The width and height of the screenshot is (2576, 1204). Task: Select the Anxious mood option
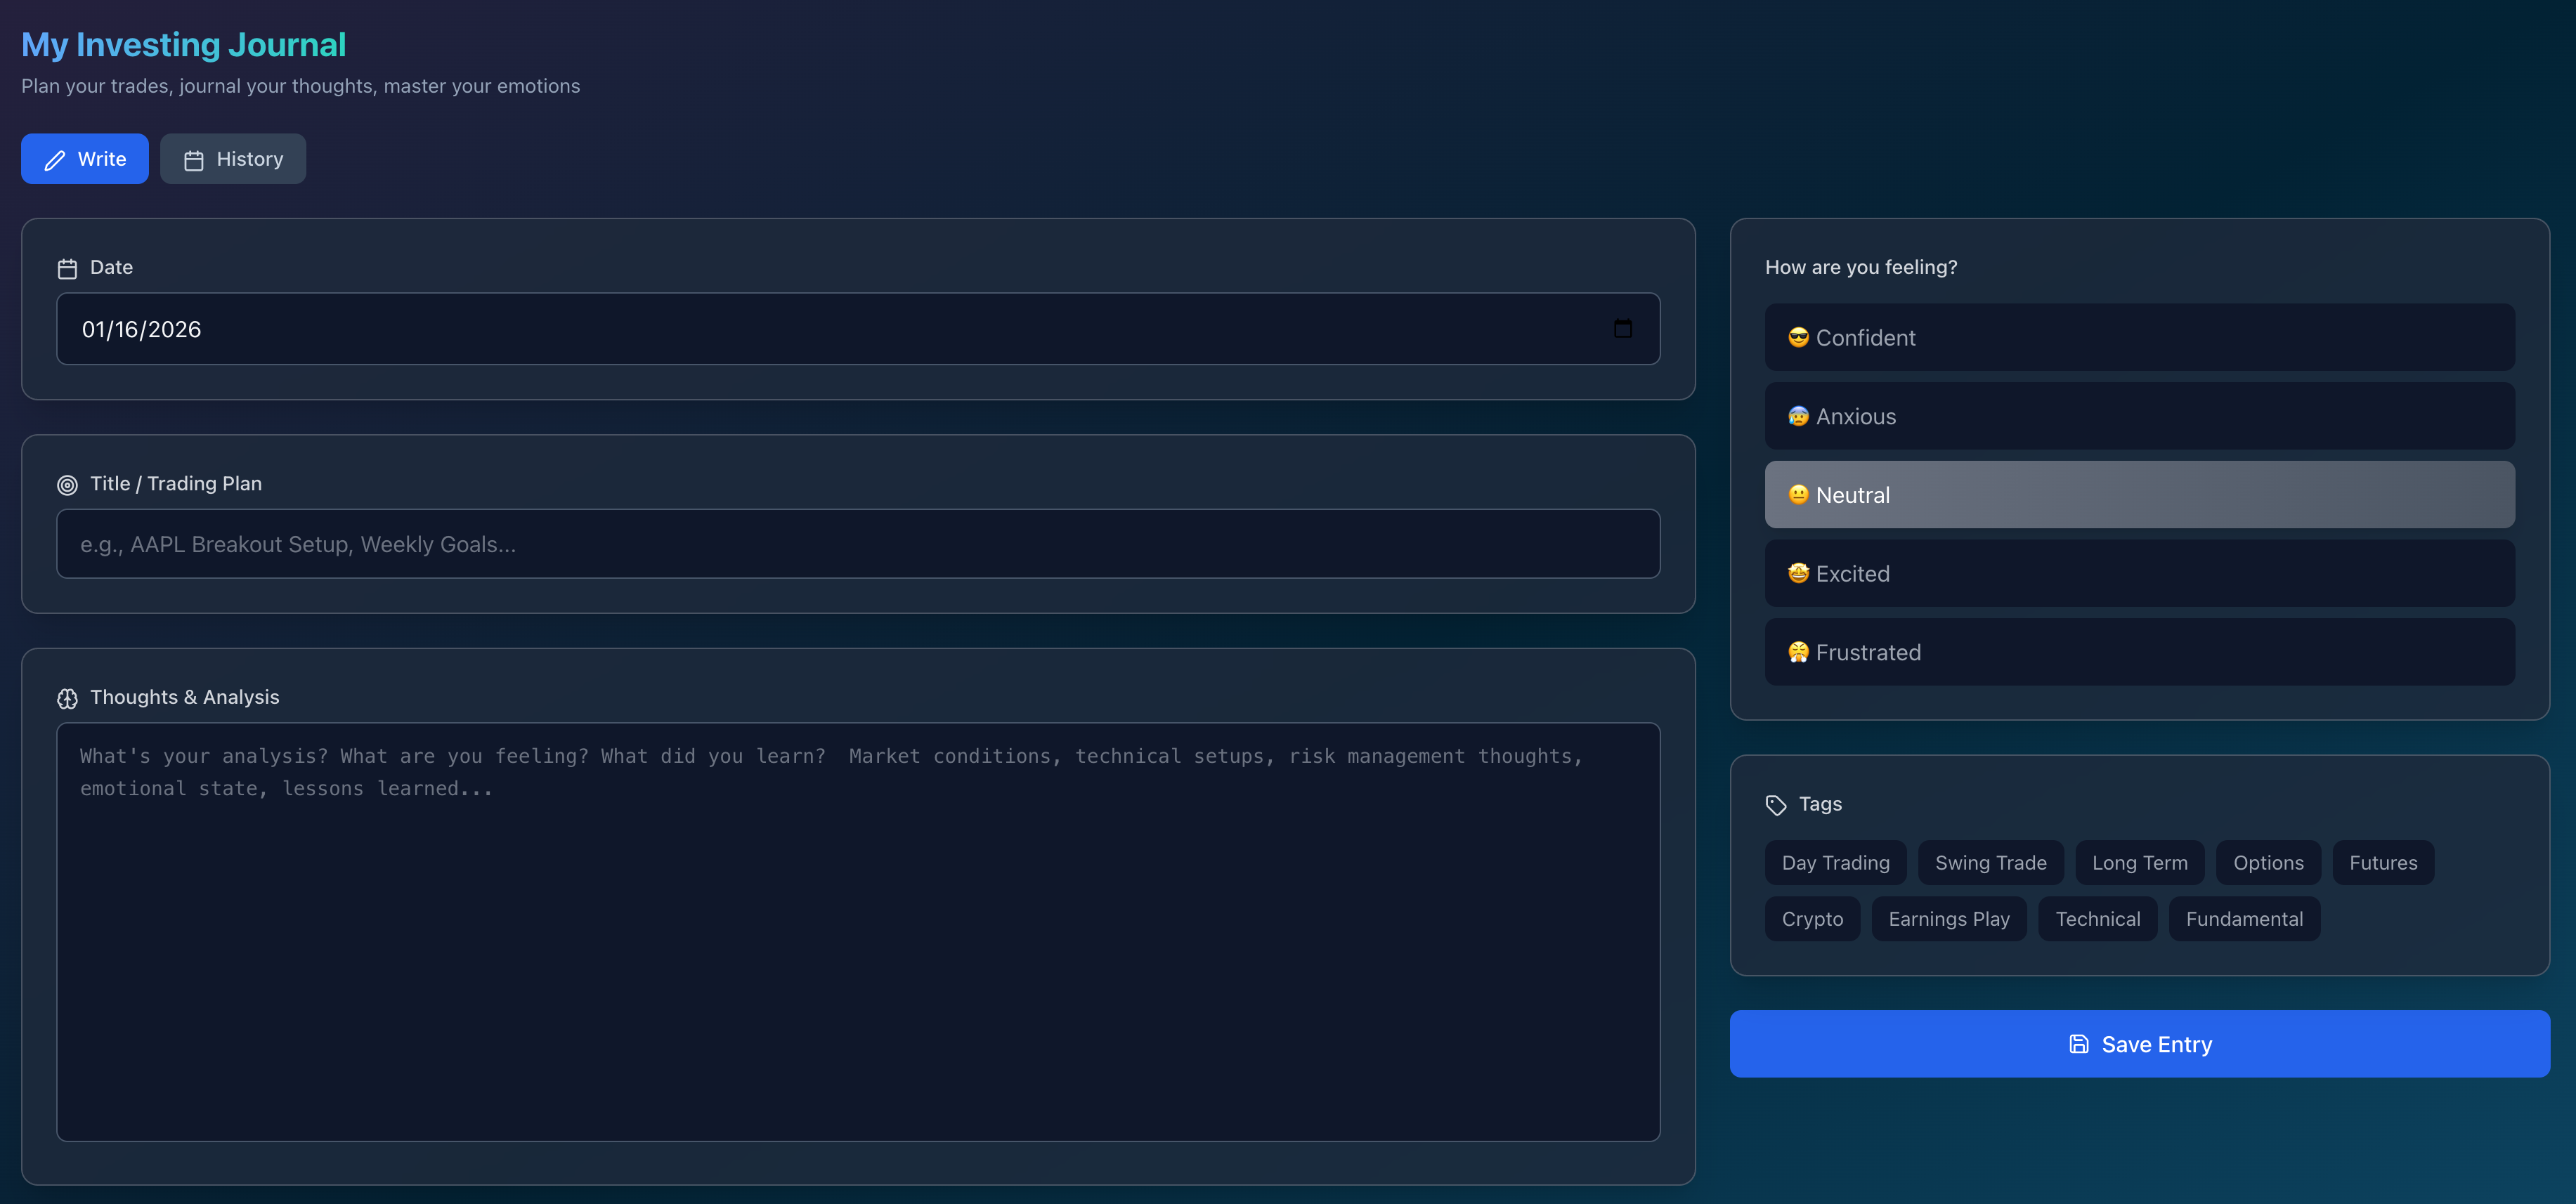[x=2139, y=416]
